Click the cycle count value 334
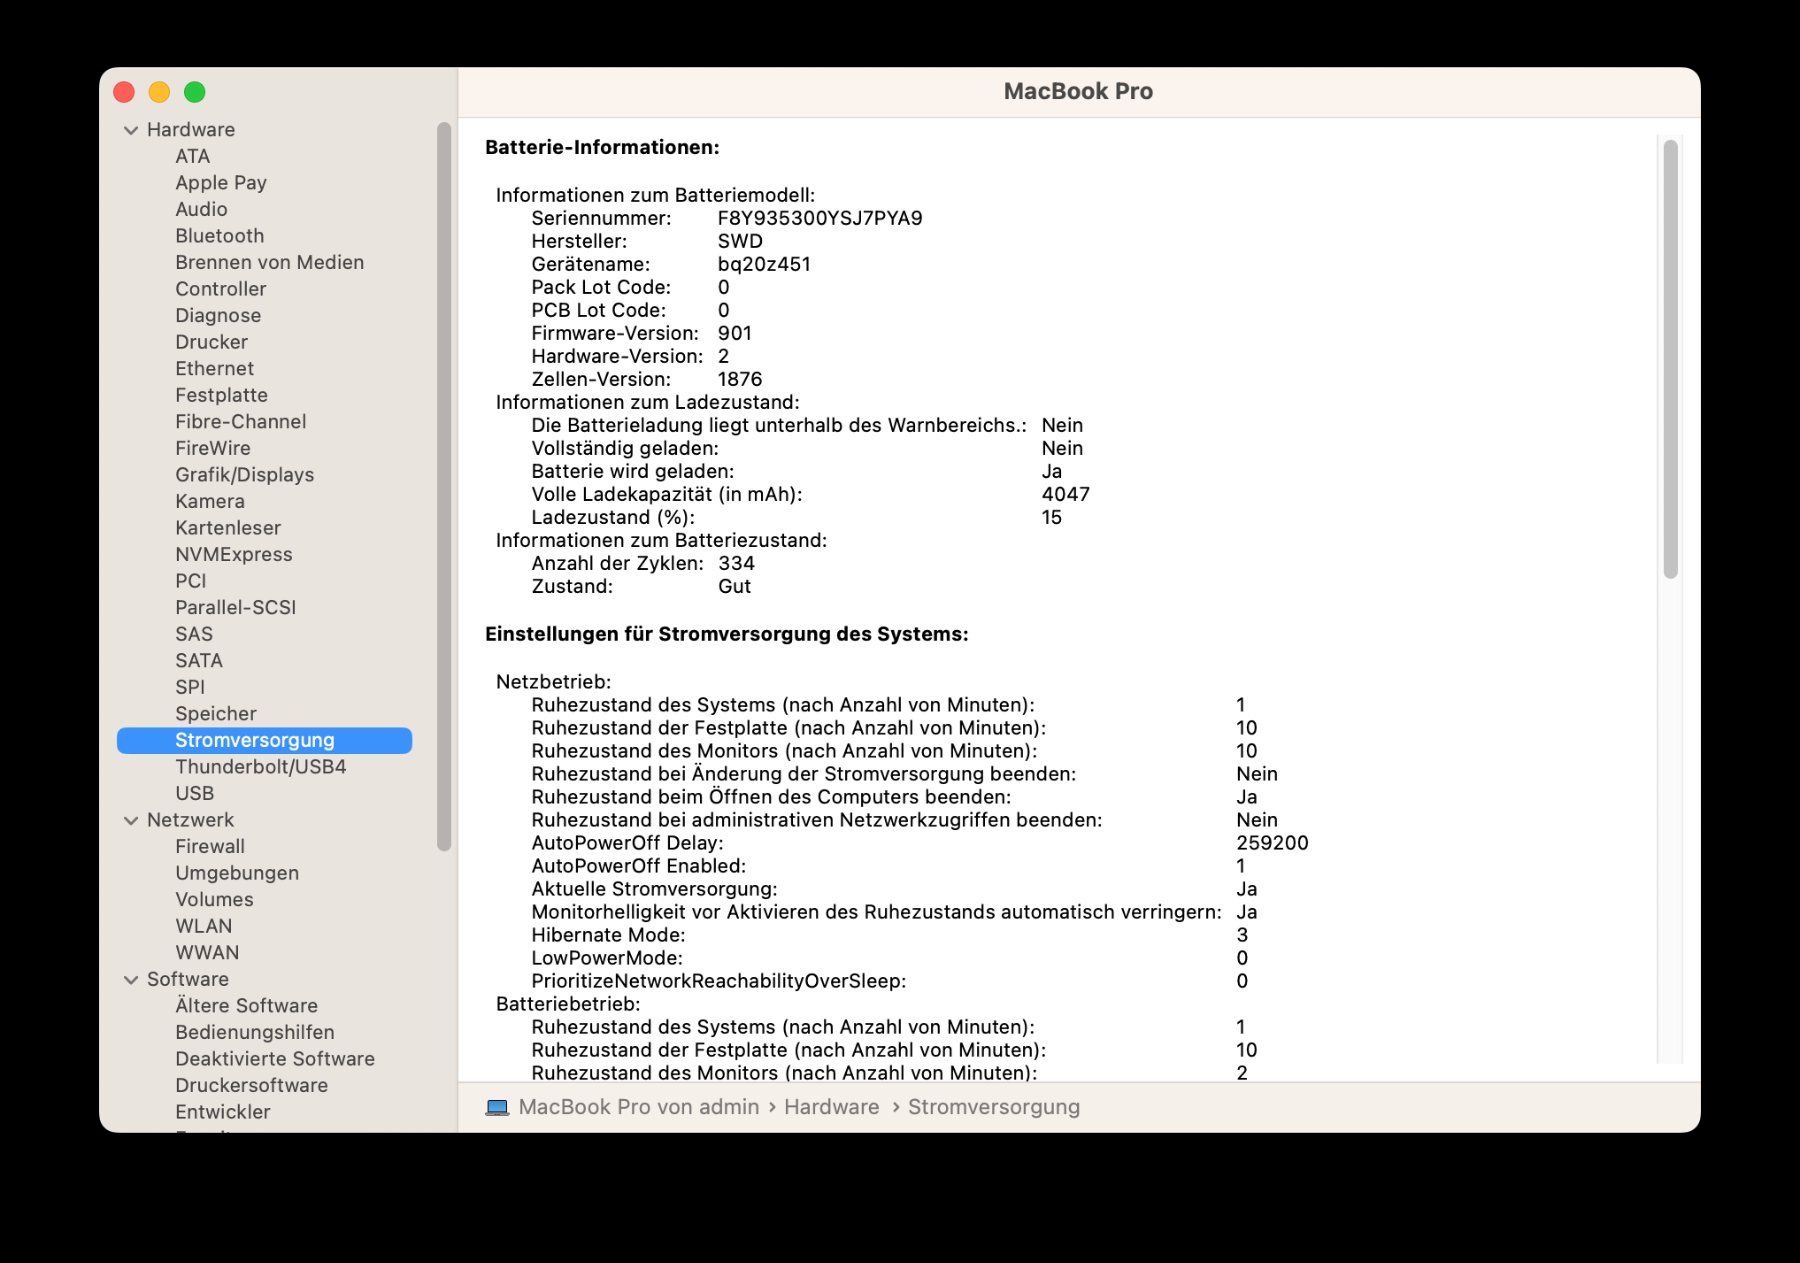The width and height of the screenshot is (1800, 1263). pos(736,563)
